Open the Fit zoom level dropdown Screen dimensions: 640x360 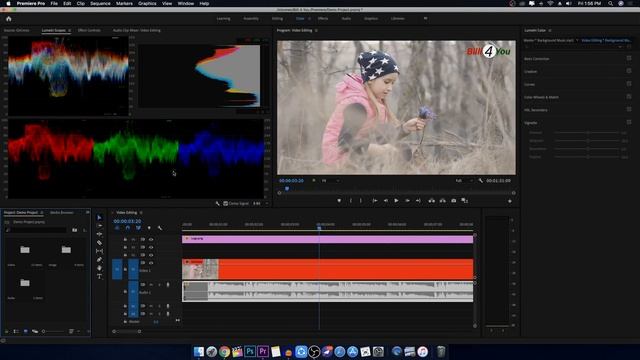pos(330,180)
